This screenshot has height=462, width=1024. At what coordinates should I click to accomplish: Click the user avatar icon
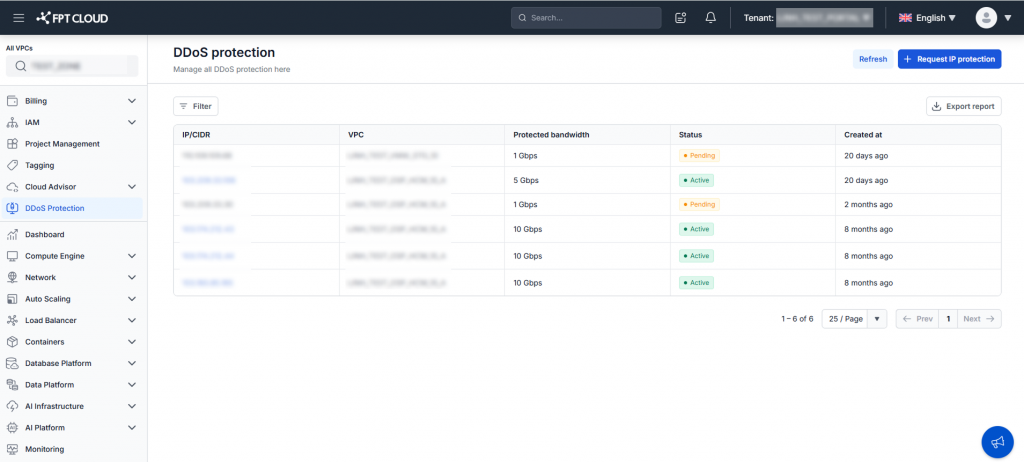pyautogui.click(x=986, y=17)
